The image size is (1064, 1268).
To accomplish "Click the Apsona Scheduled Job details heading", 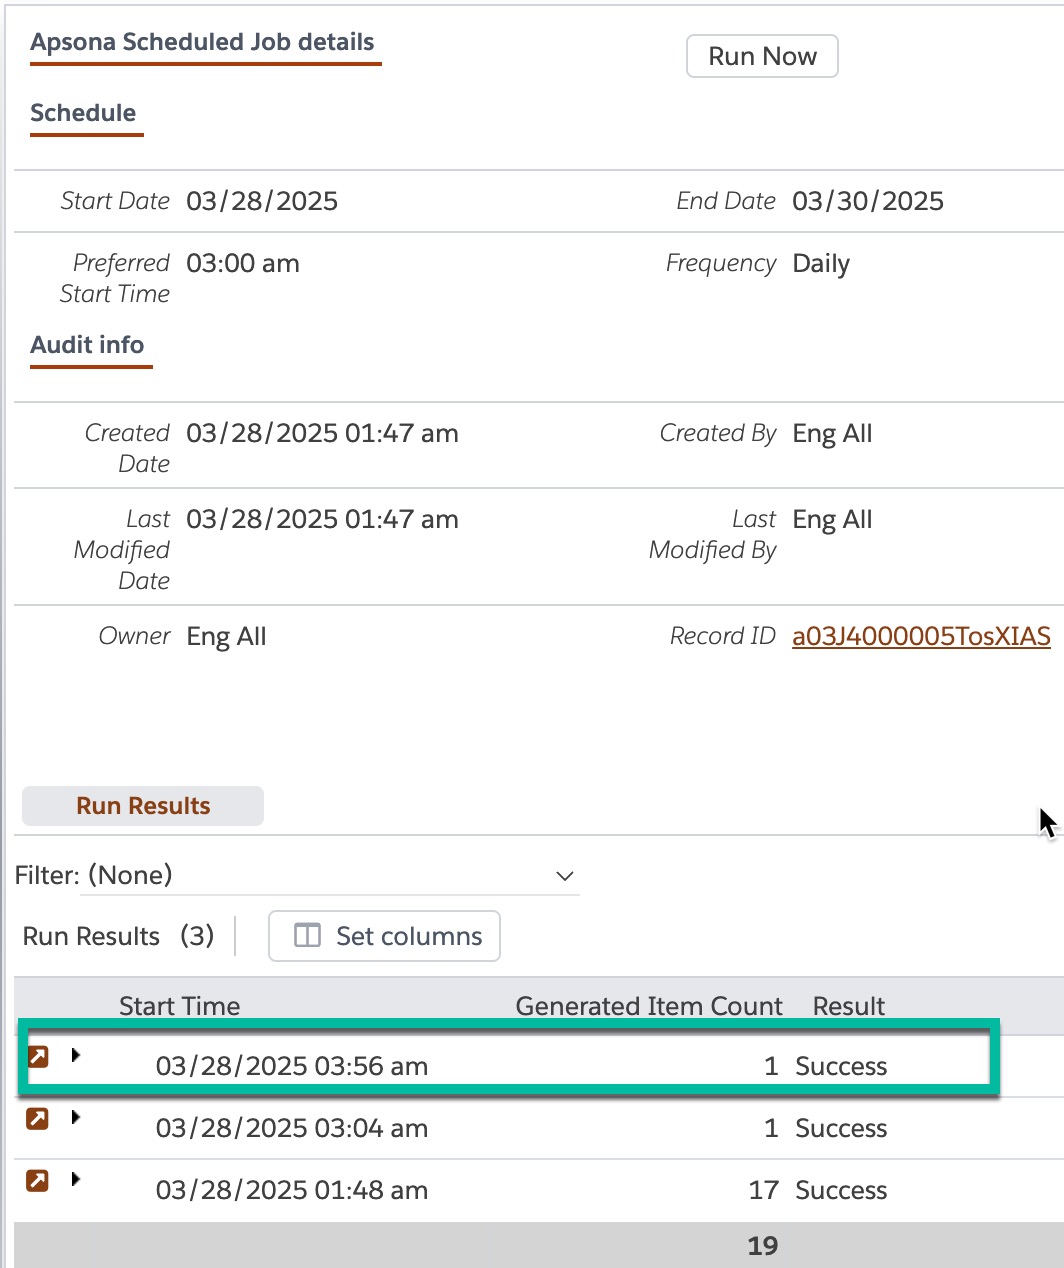I will click(x=202, y=42).
